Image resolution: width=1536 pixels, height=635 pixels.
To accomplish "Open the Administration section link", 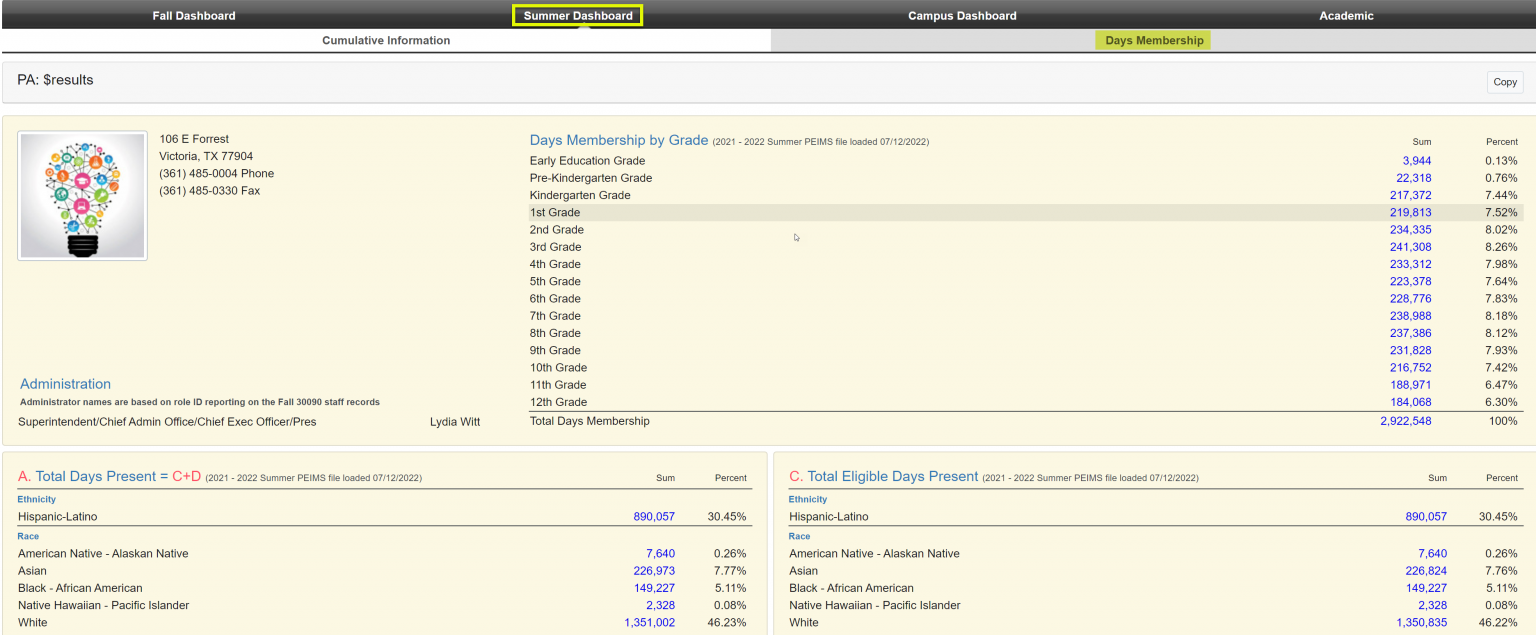I will click(65, 383).
